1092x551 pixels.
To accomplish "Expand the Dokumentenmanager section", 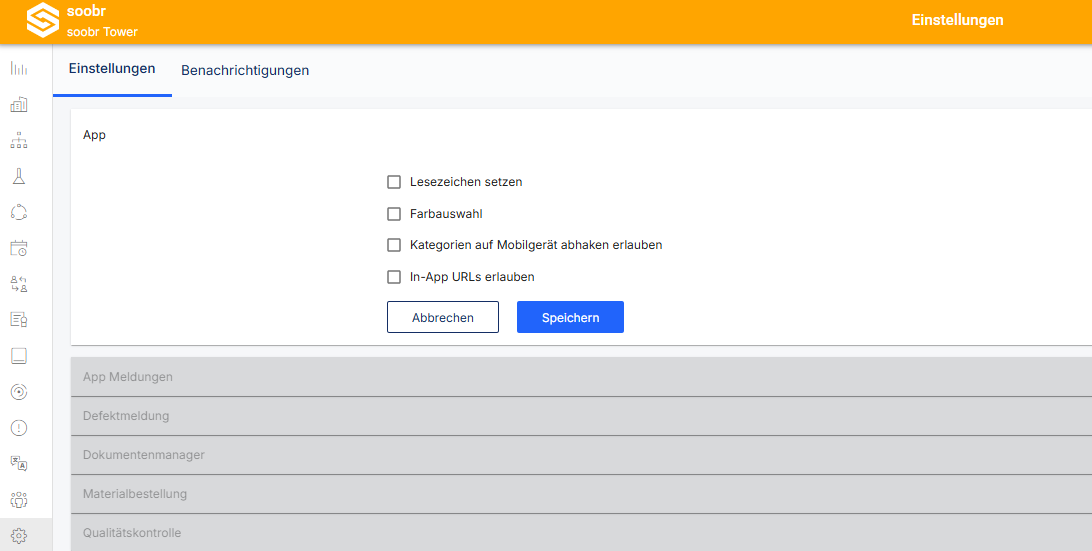I will (x=582, y=455).
